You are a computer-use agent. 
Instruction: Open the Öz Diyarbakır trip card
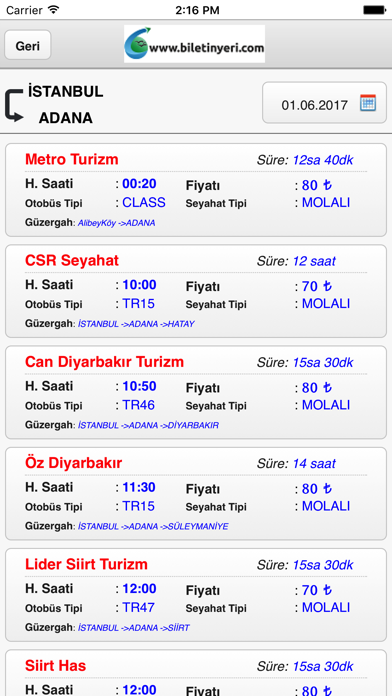coord(196,494)
